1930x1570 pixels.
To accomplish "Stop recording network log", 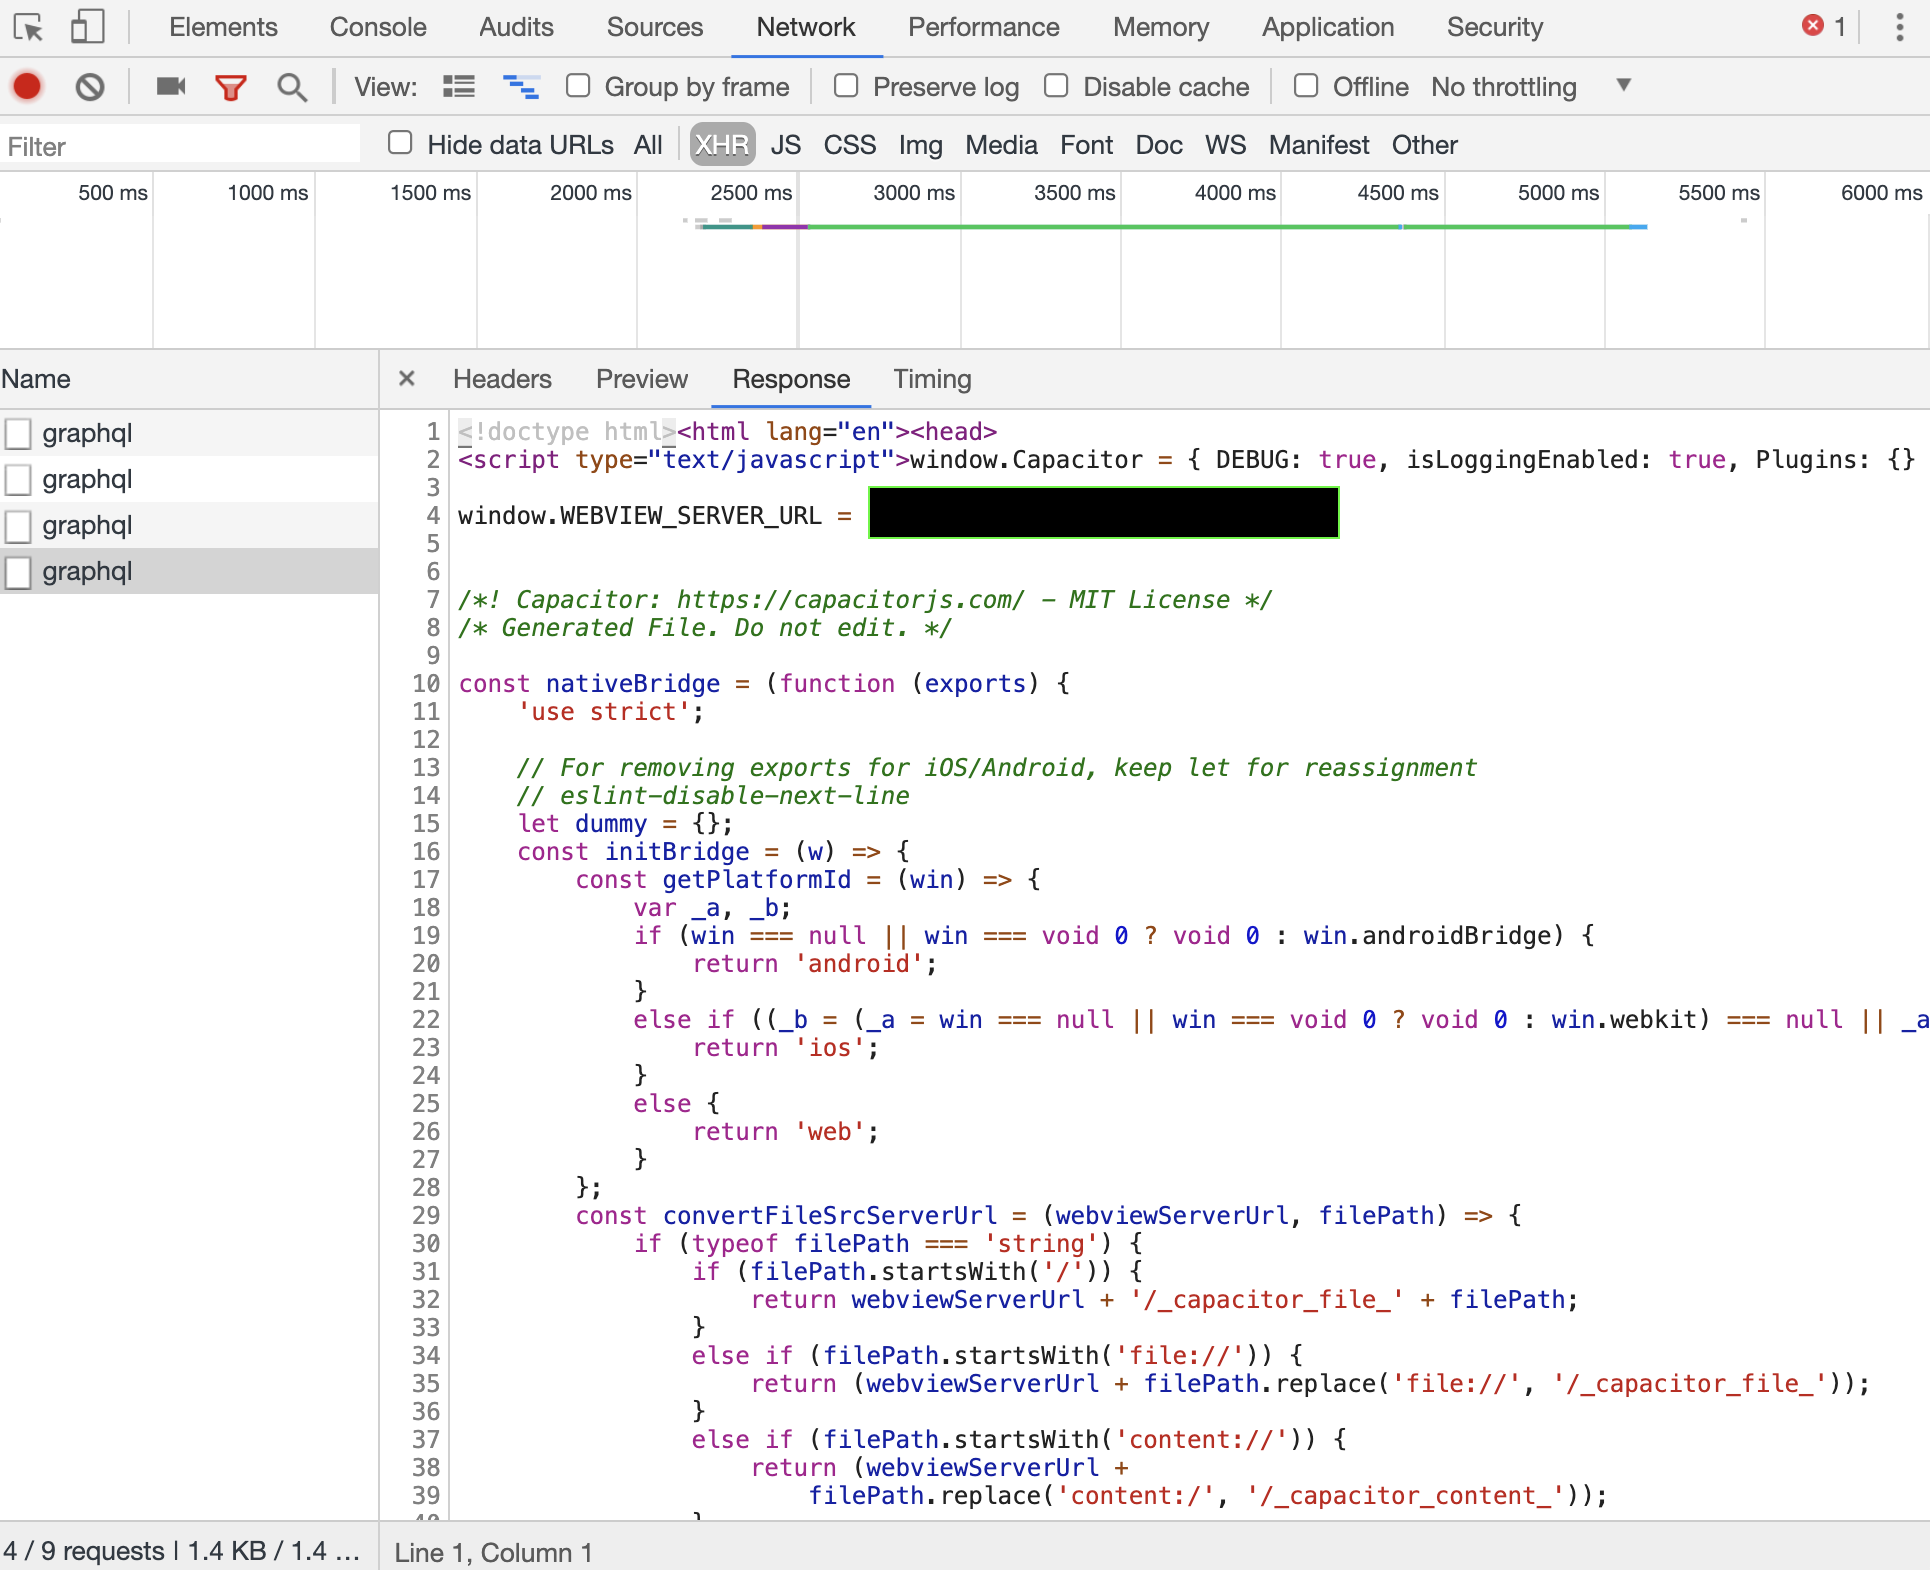I will [27, 87].
